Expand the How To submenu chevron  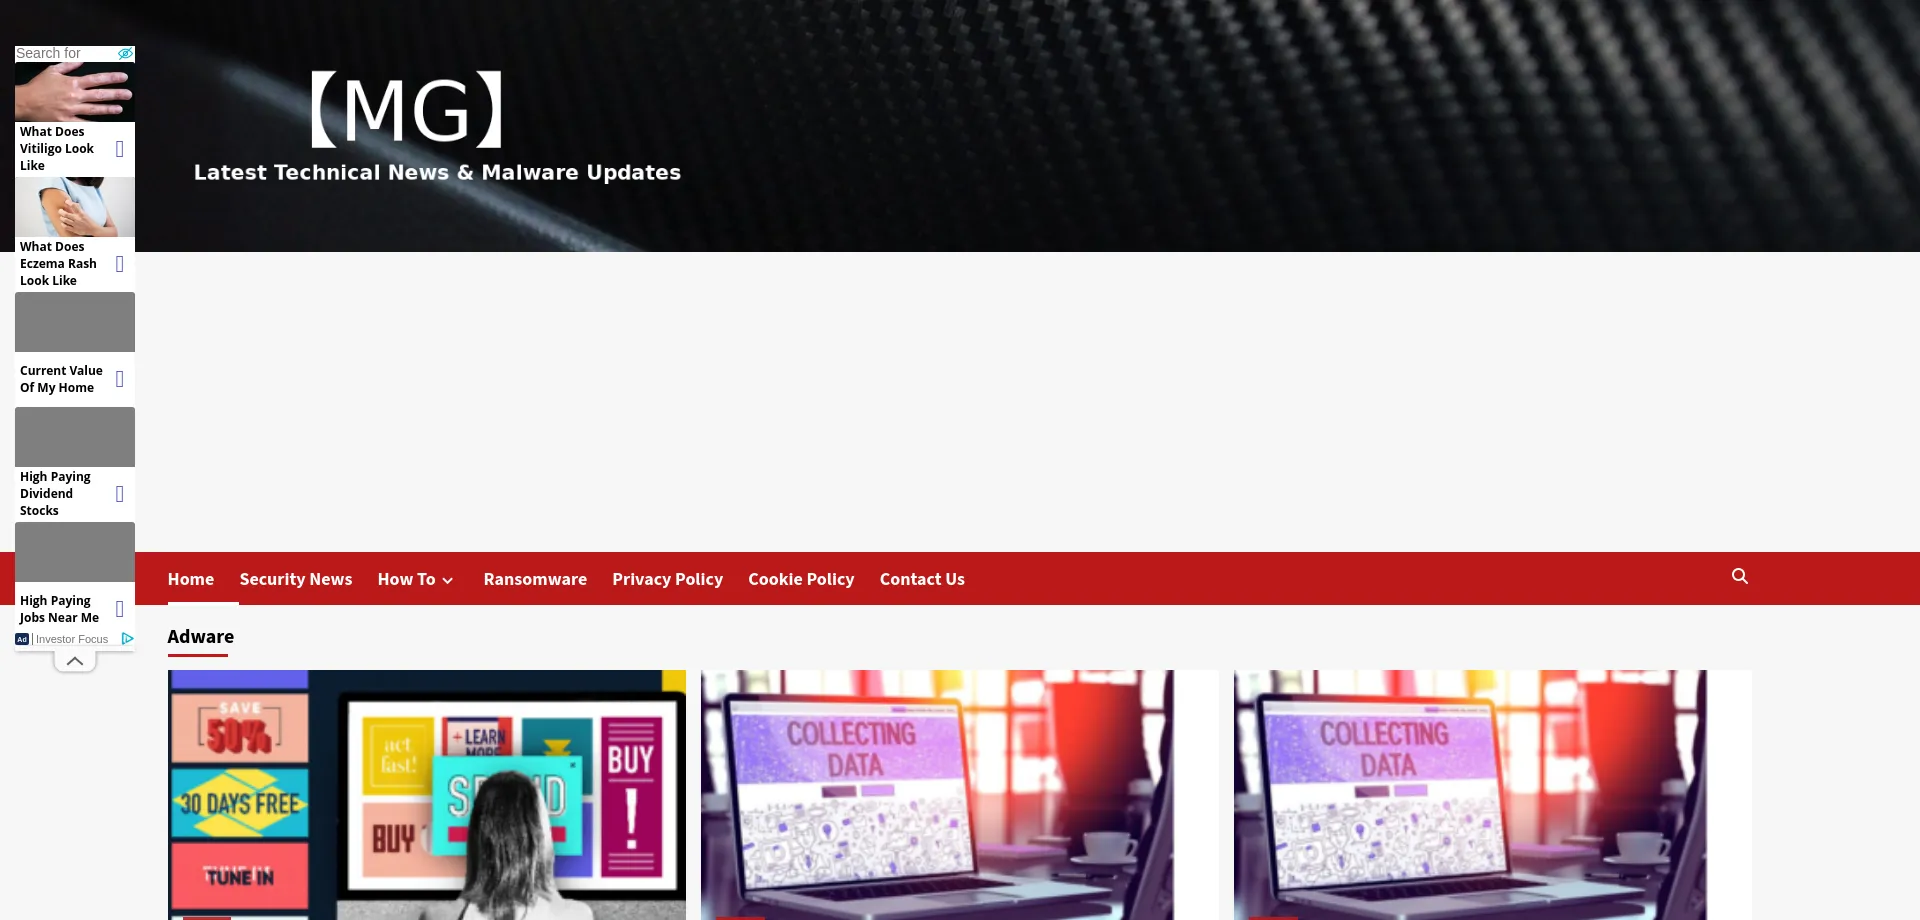pos(448,580)
